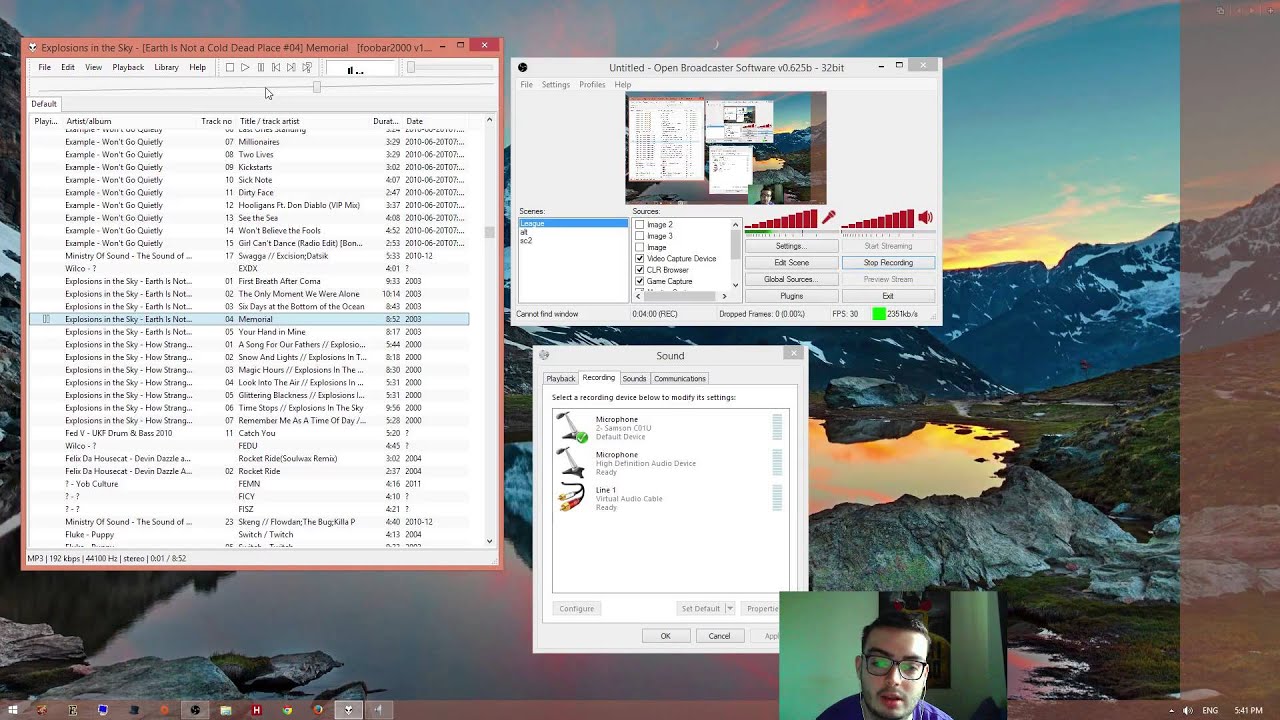Open the OBS taskbar icon
Viewport: 1280px width, 720px height.
(195, 710)
